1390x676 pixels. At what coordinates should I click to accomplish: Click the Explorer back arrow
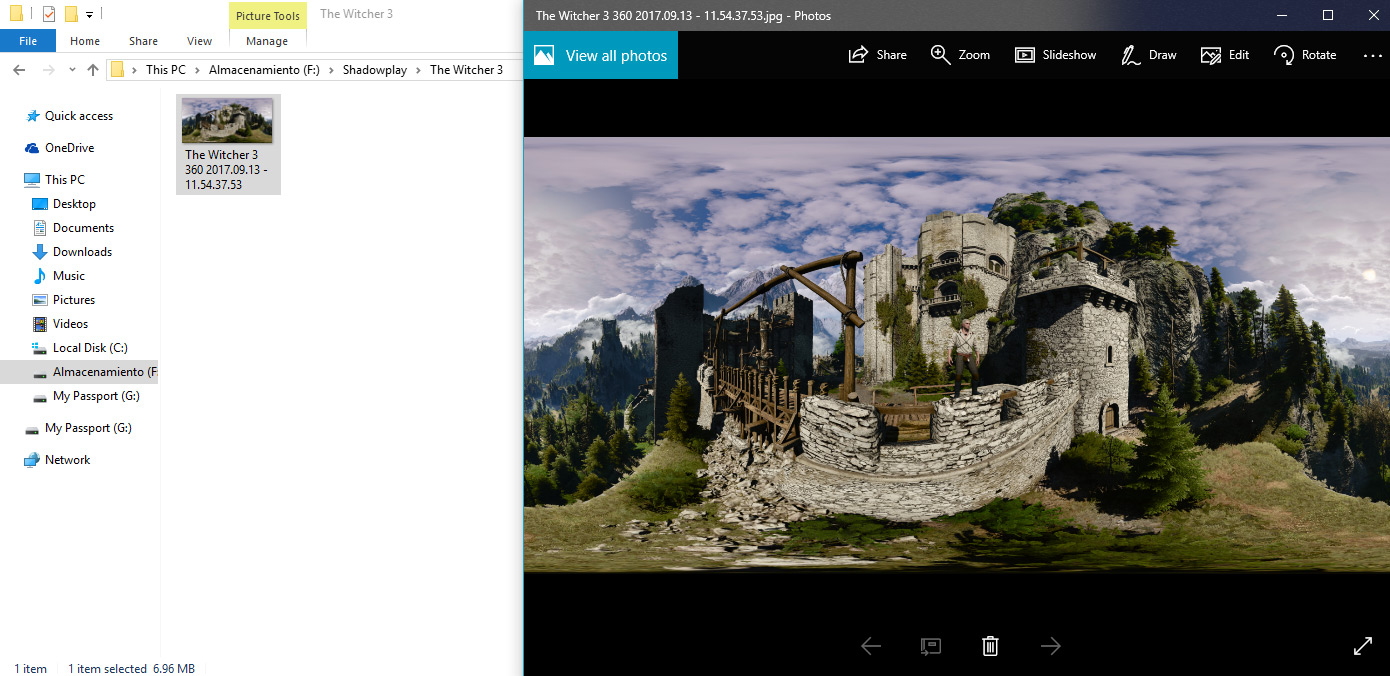19,70
